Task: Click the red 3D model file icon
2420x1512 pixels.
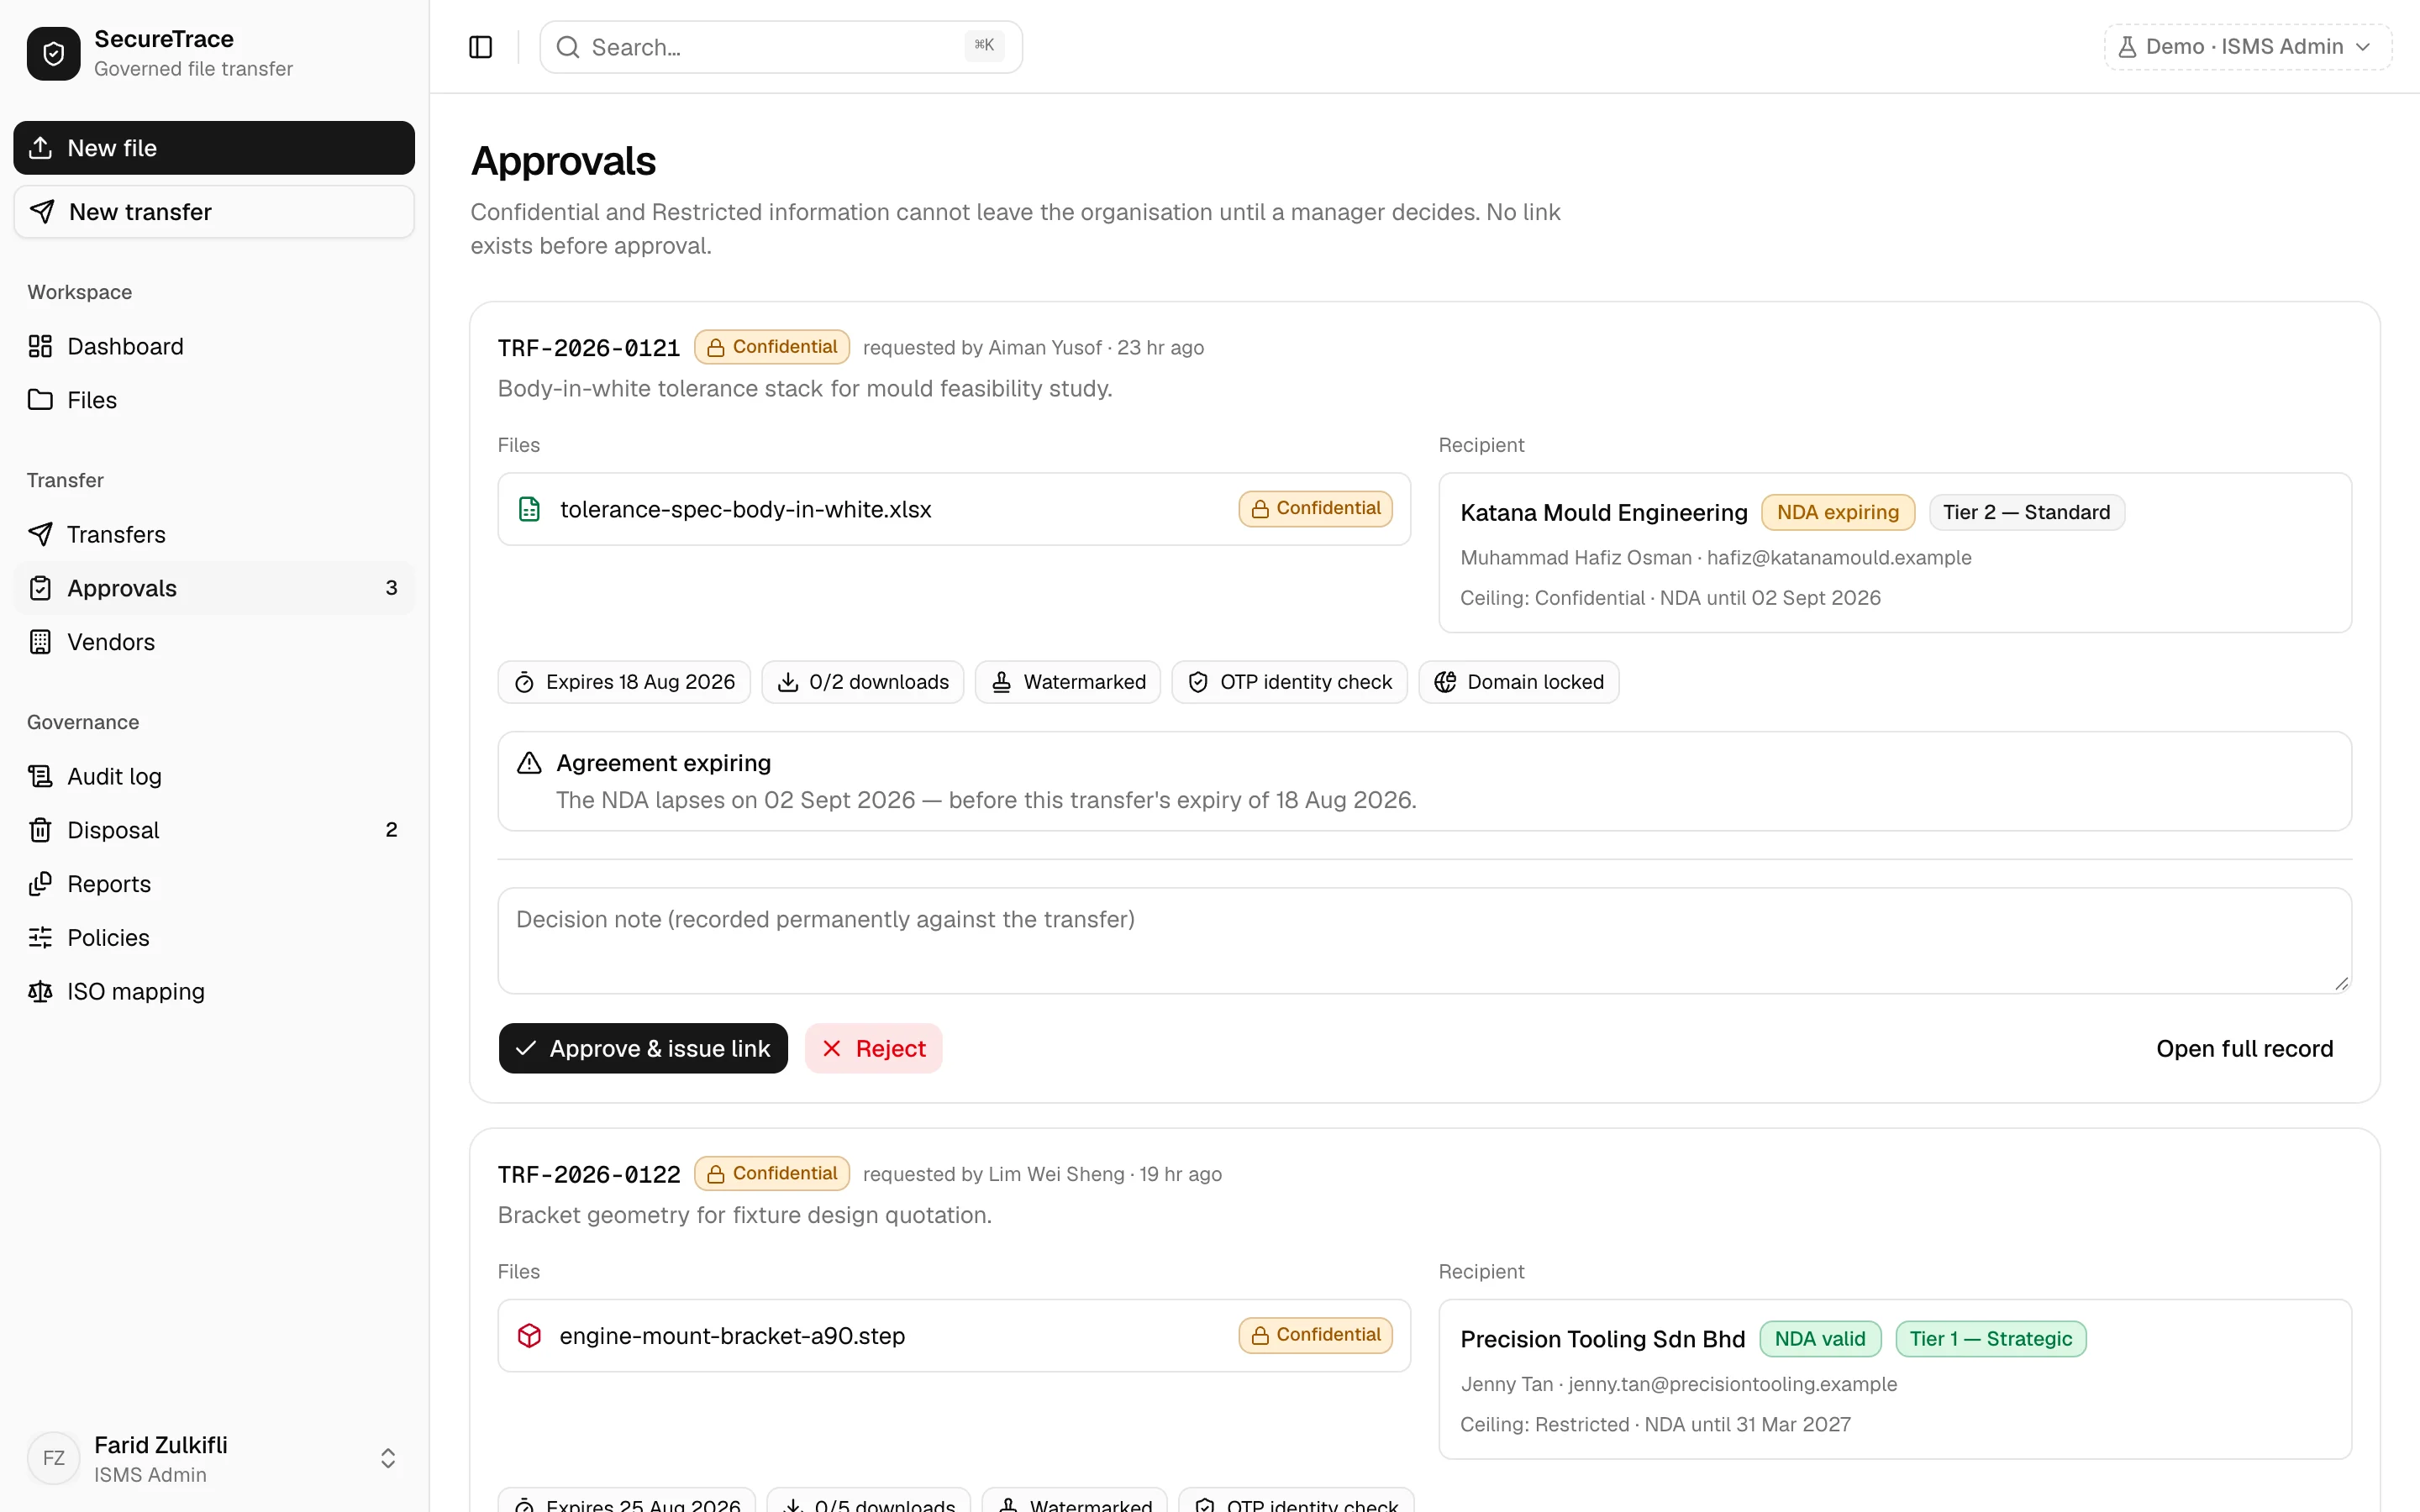Action: (529, 1336)
